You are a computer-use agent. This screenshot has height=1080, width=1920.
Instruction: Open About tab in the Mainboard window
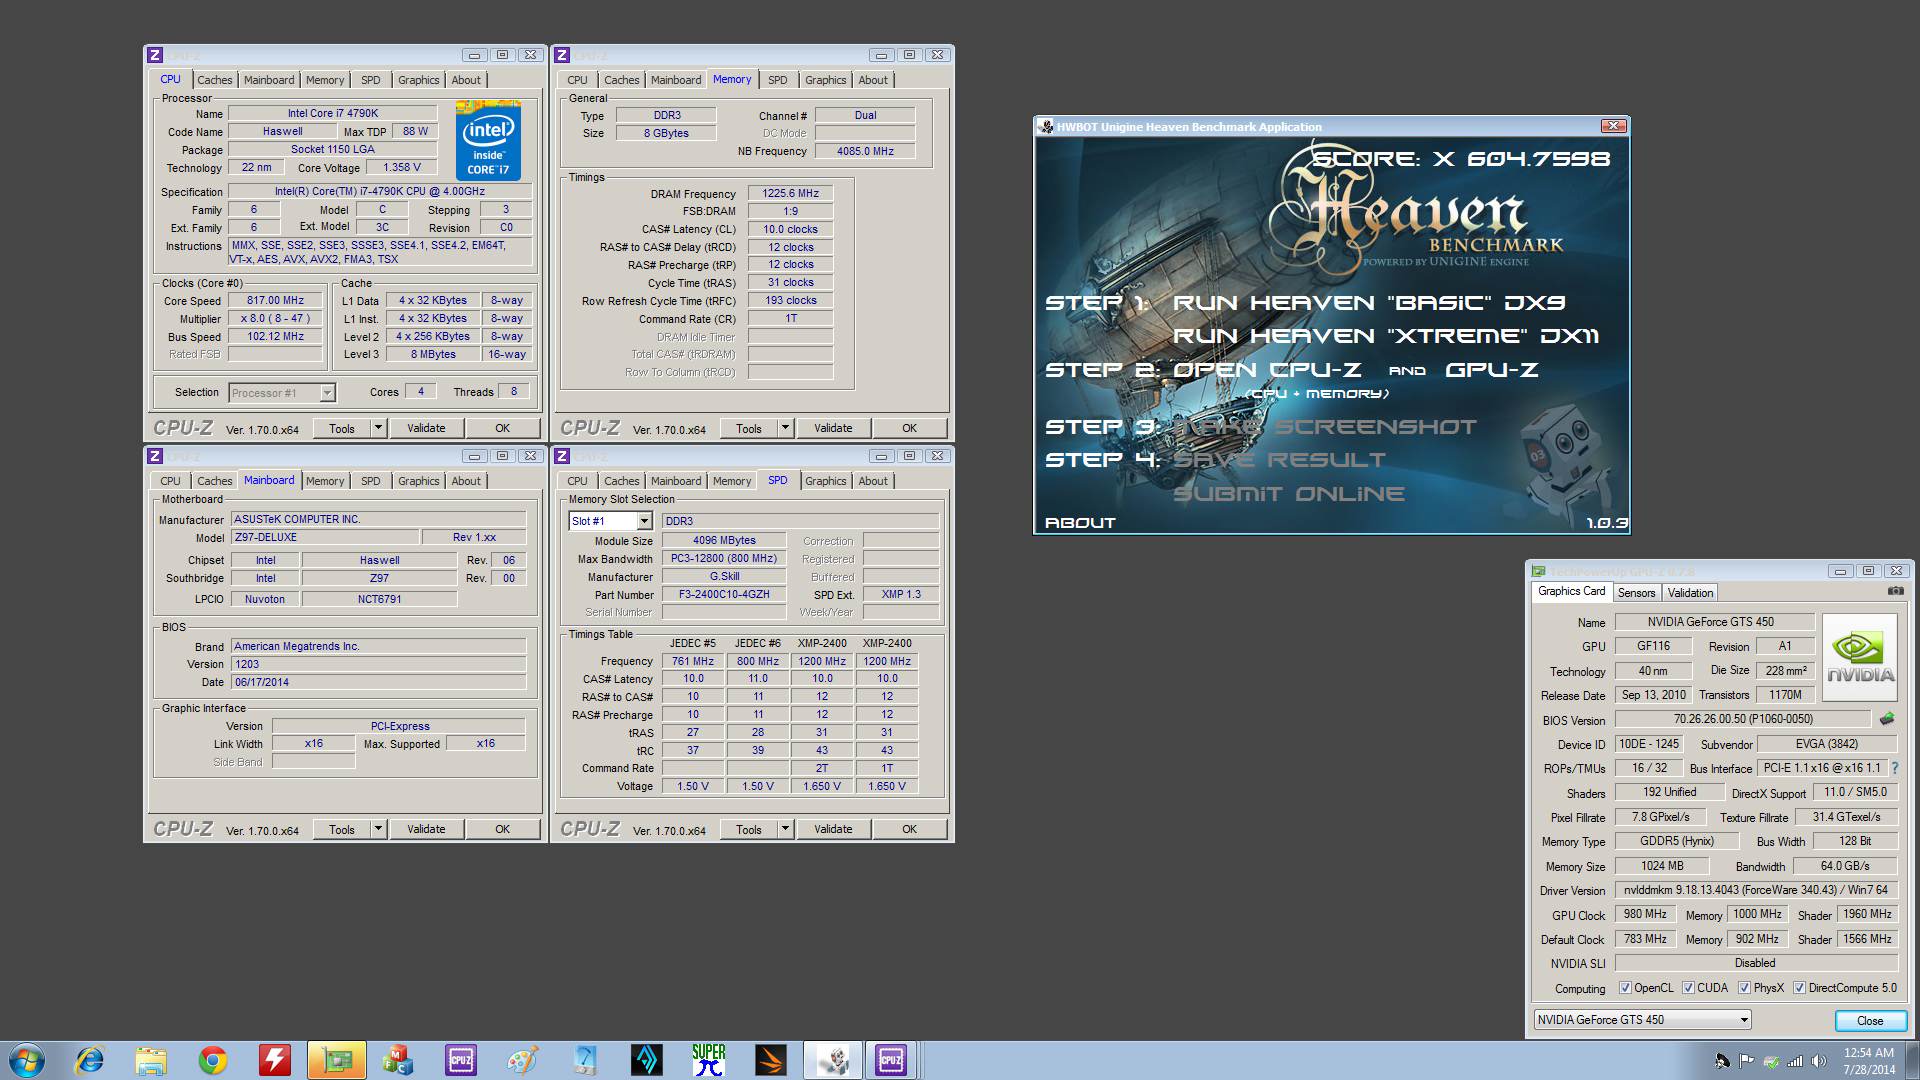(x=465, y=481)
